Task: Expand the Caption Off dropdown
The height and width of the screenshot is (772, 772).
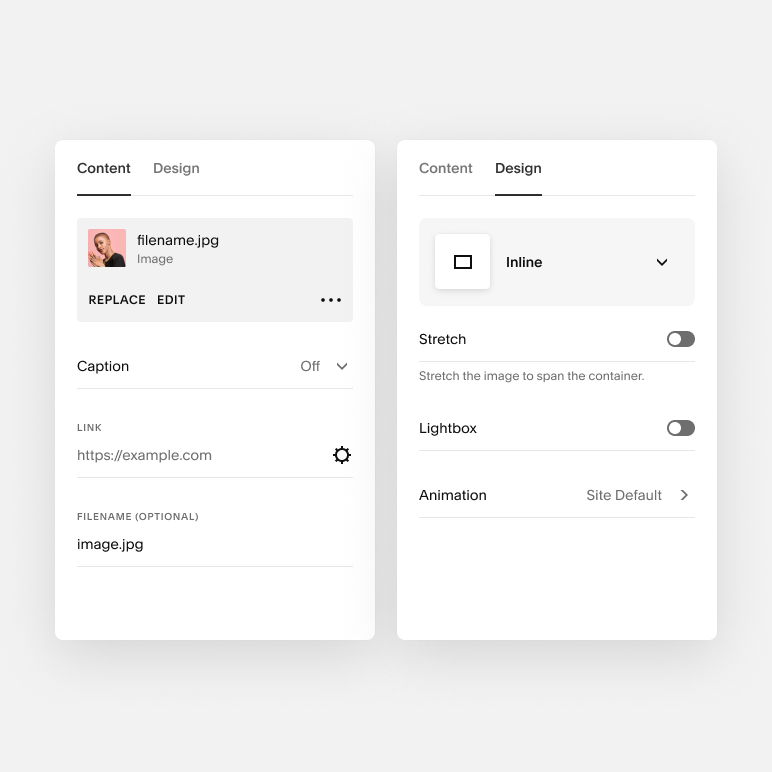Action: click(x=324, y=366)
